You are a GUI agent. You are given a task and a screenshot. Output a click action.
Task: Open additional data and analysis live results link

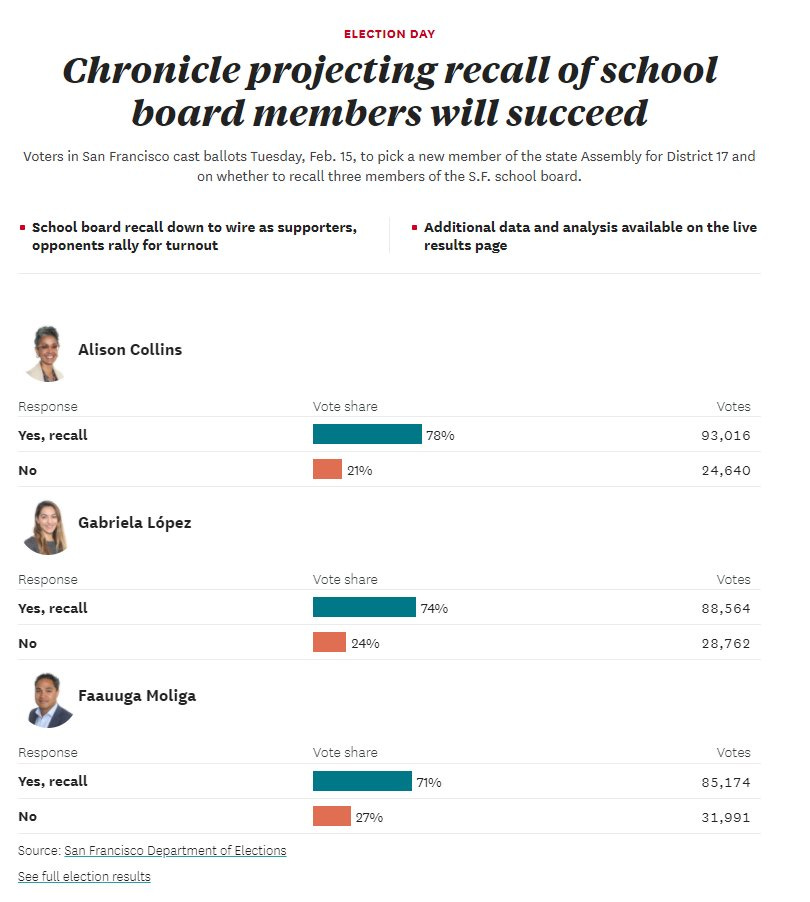590,236
